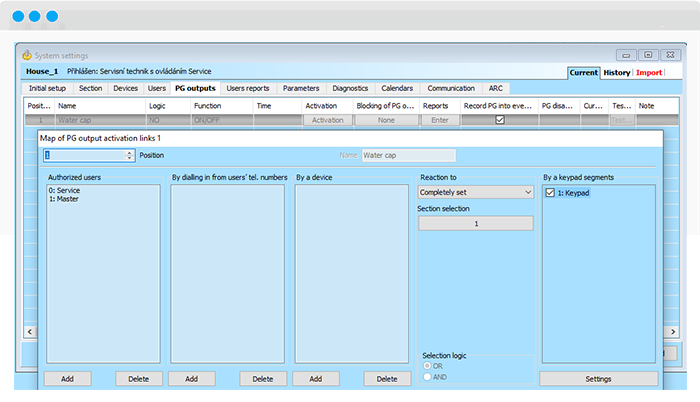Tick the Record PG into events checkbox
This screenshot has width=700, height=402.
pos(500,120)
